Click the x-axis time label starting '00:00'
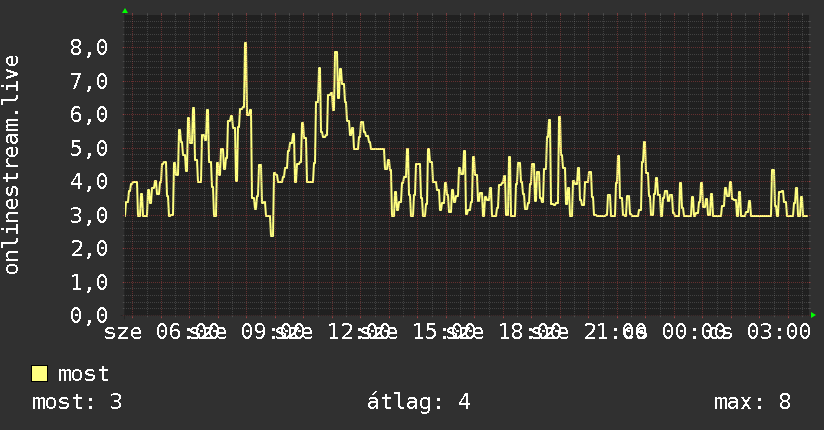 point(694,332)
